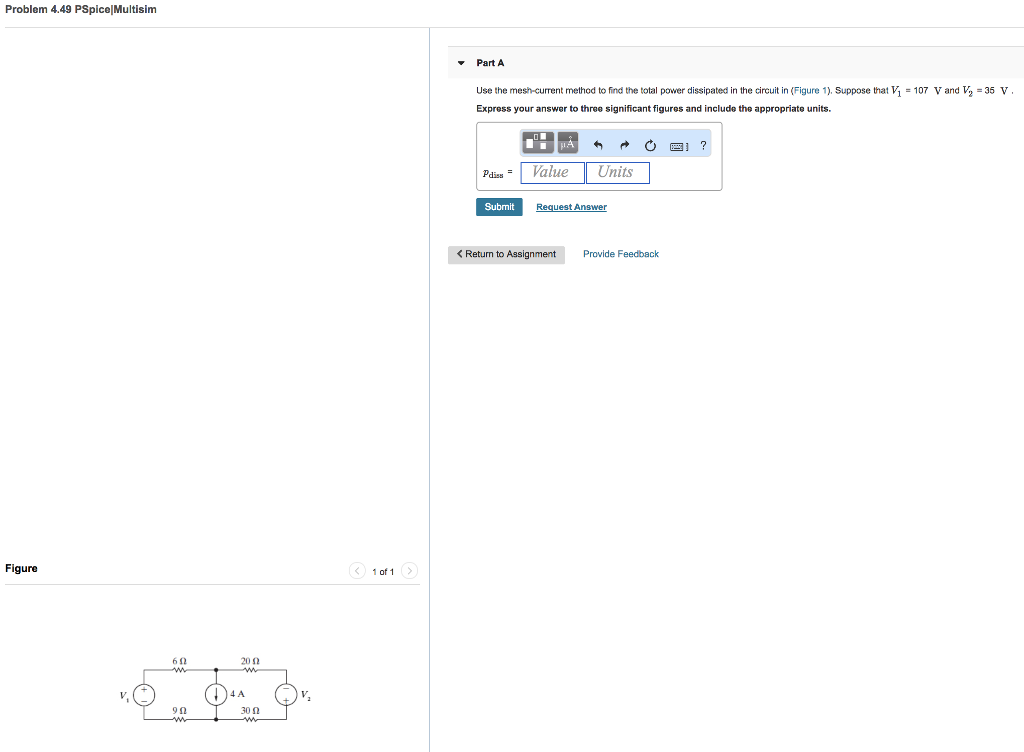1024x752 pixels.
Task: Click inside the Value input field
Action: (x=552, y=172)
